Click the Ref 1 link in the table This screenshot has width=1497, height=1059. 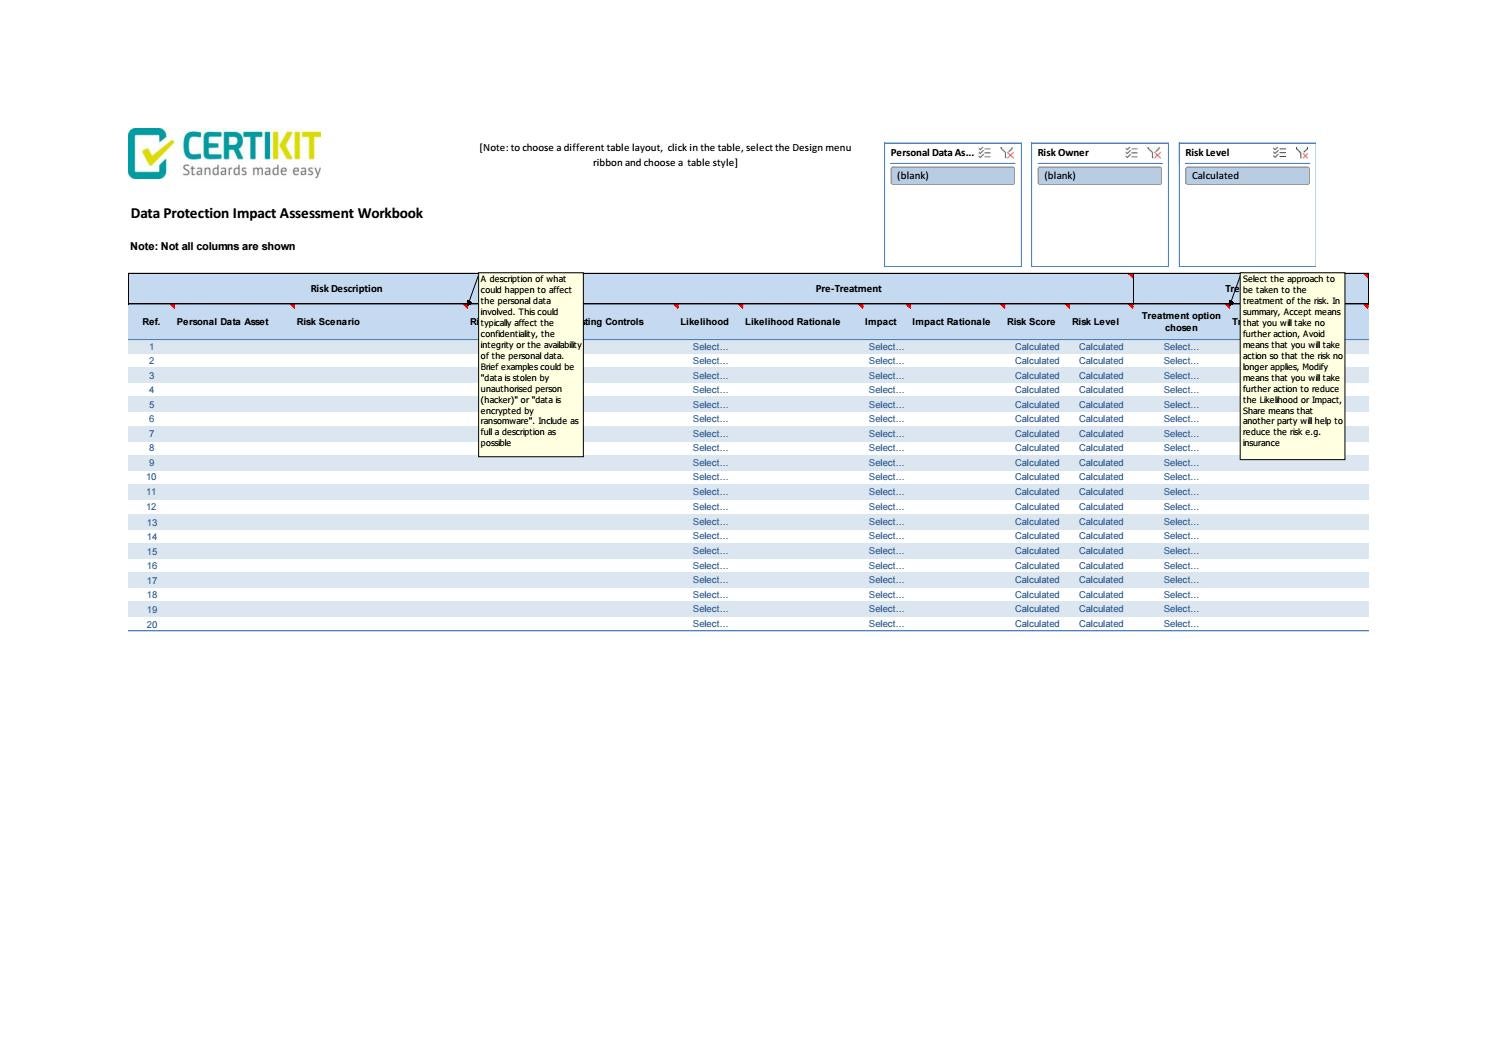(x=150, y=346)
